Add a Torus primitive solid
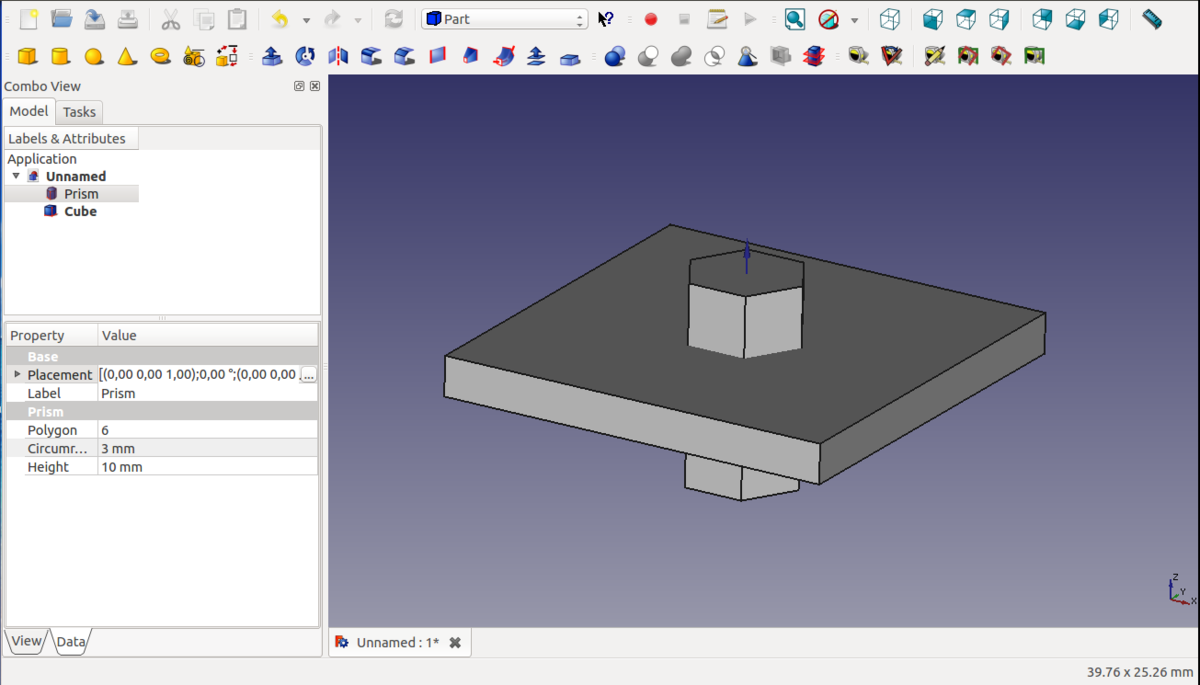The image size is (1200, 685). (160, 56)
